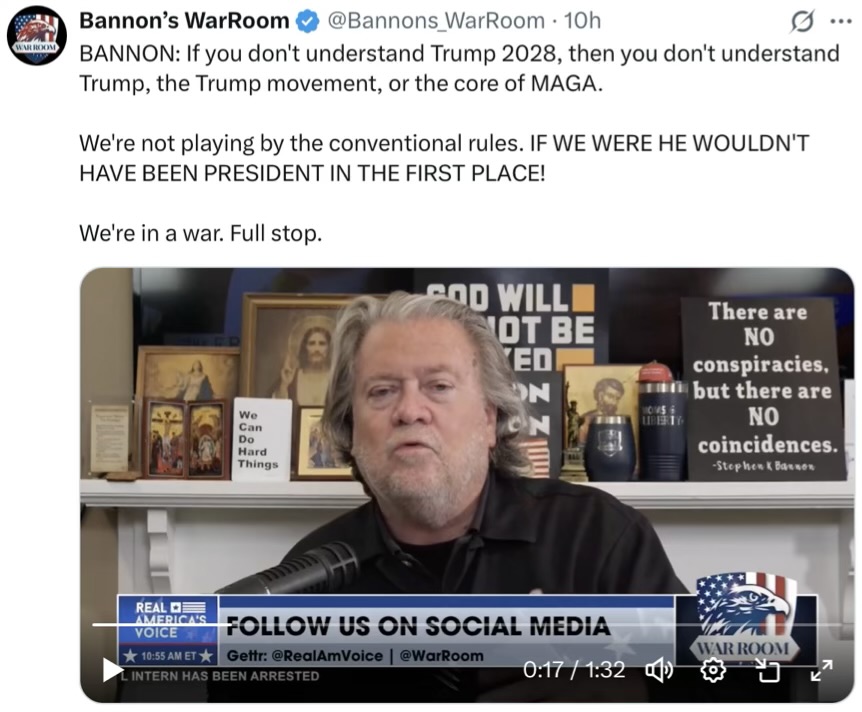Click the "We're in a war. Full stop." line
The image size is (862, 712).
coord(201,233)
